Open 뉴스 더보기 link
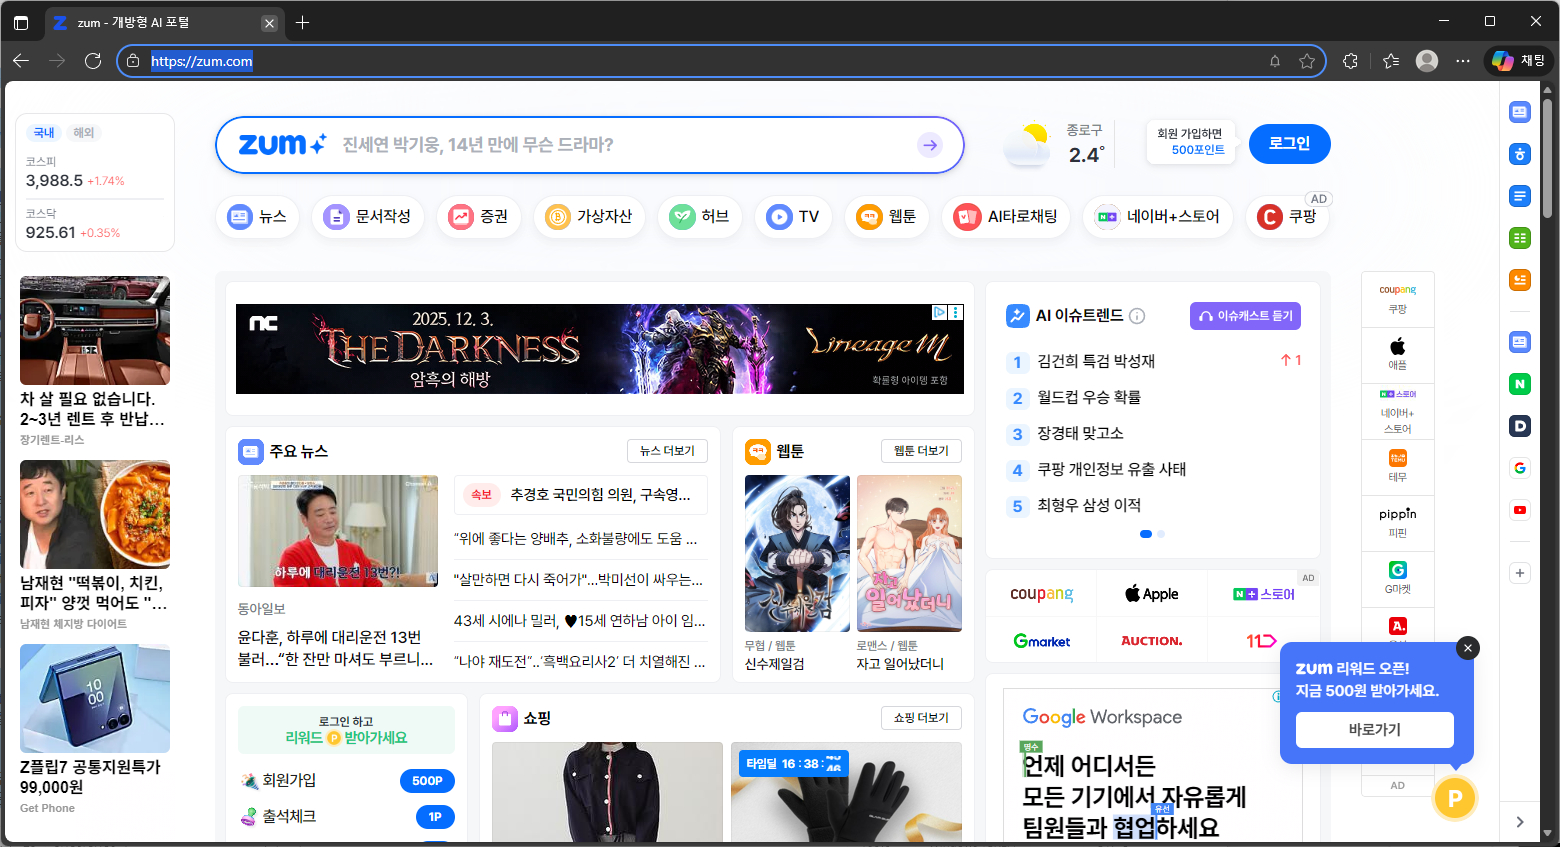Screen dimensions: 1560x847 pos(667,451)
